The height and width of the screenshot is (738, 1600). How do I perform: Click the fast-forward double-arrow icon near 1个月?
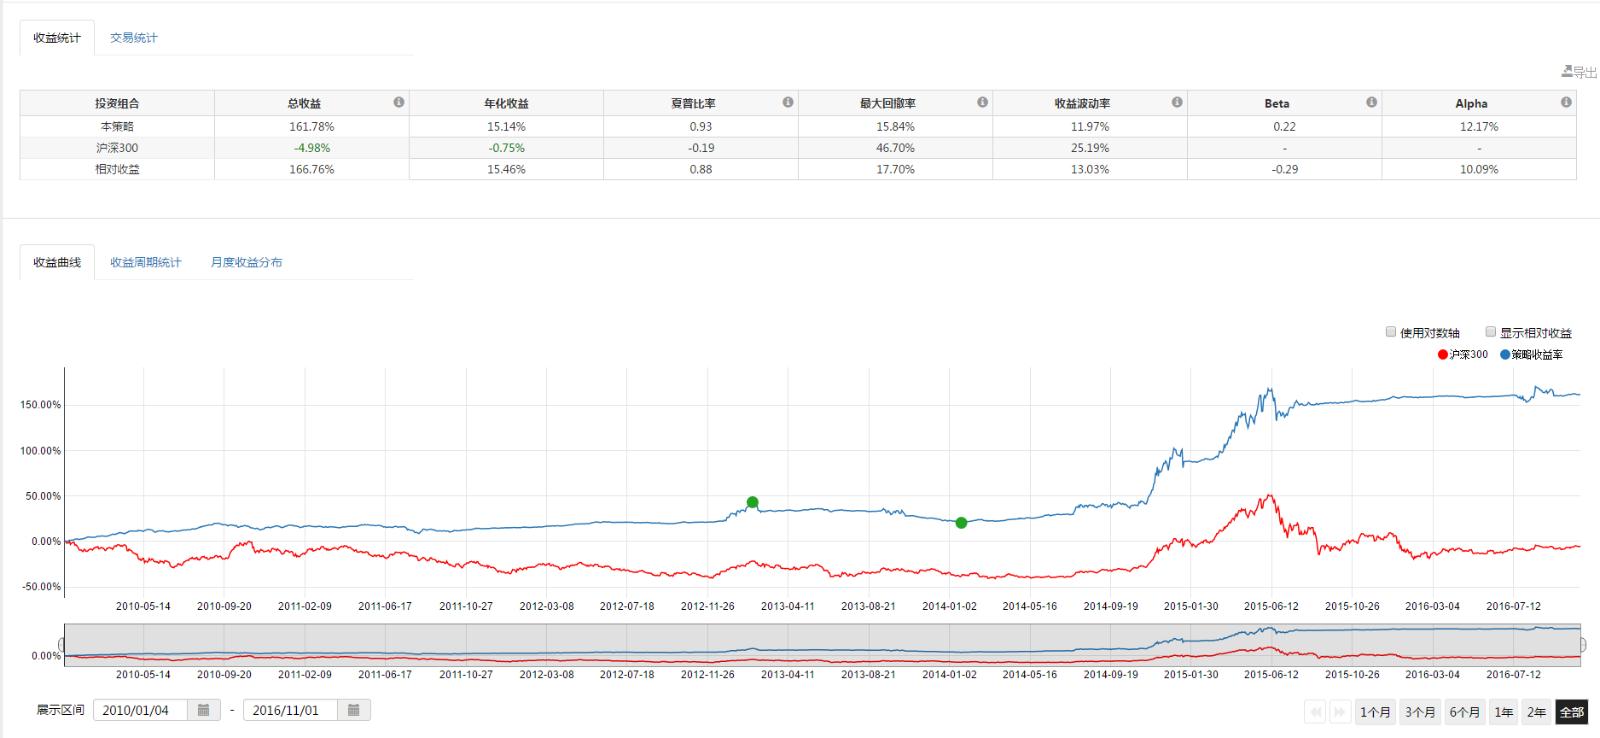click(1339, 712)
